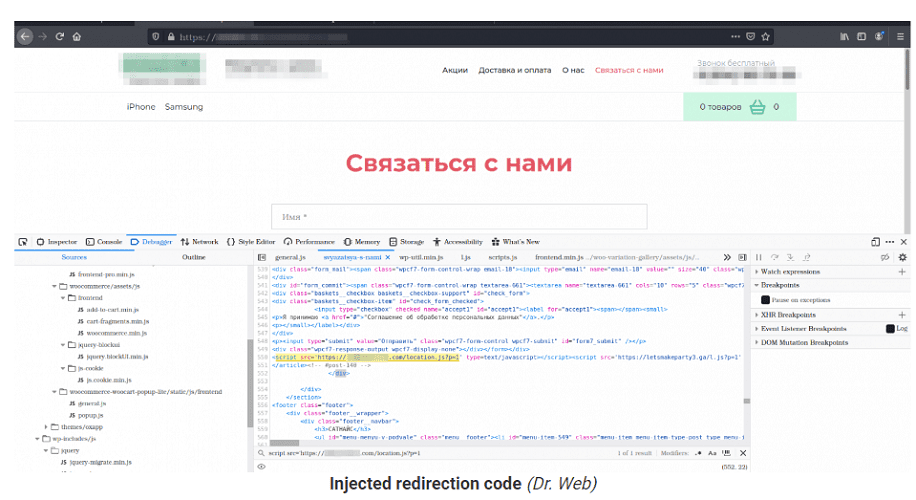The width and height of the screenshot is (916, 500).
Task: Open the wp-util.min.js source tab
Action: (x=421, y=257)
